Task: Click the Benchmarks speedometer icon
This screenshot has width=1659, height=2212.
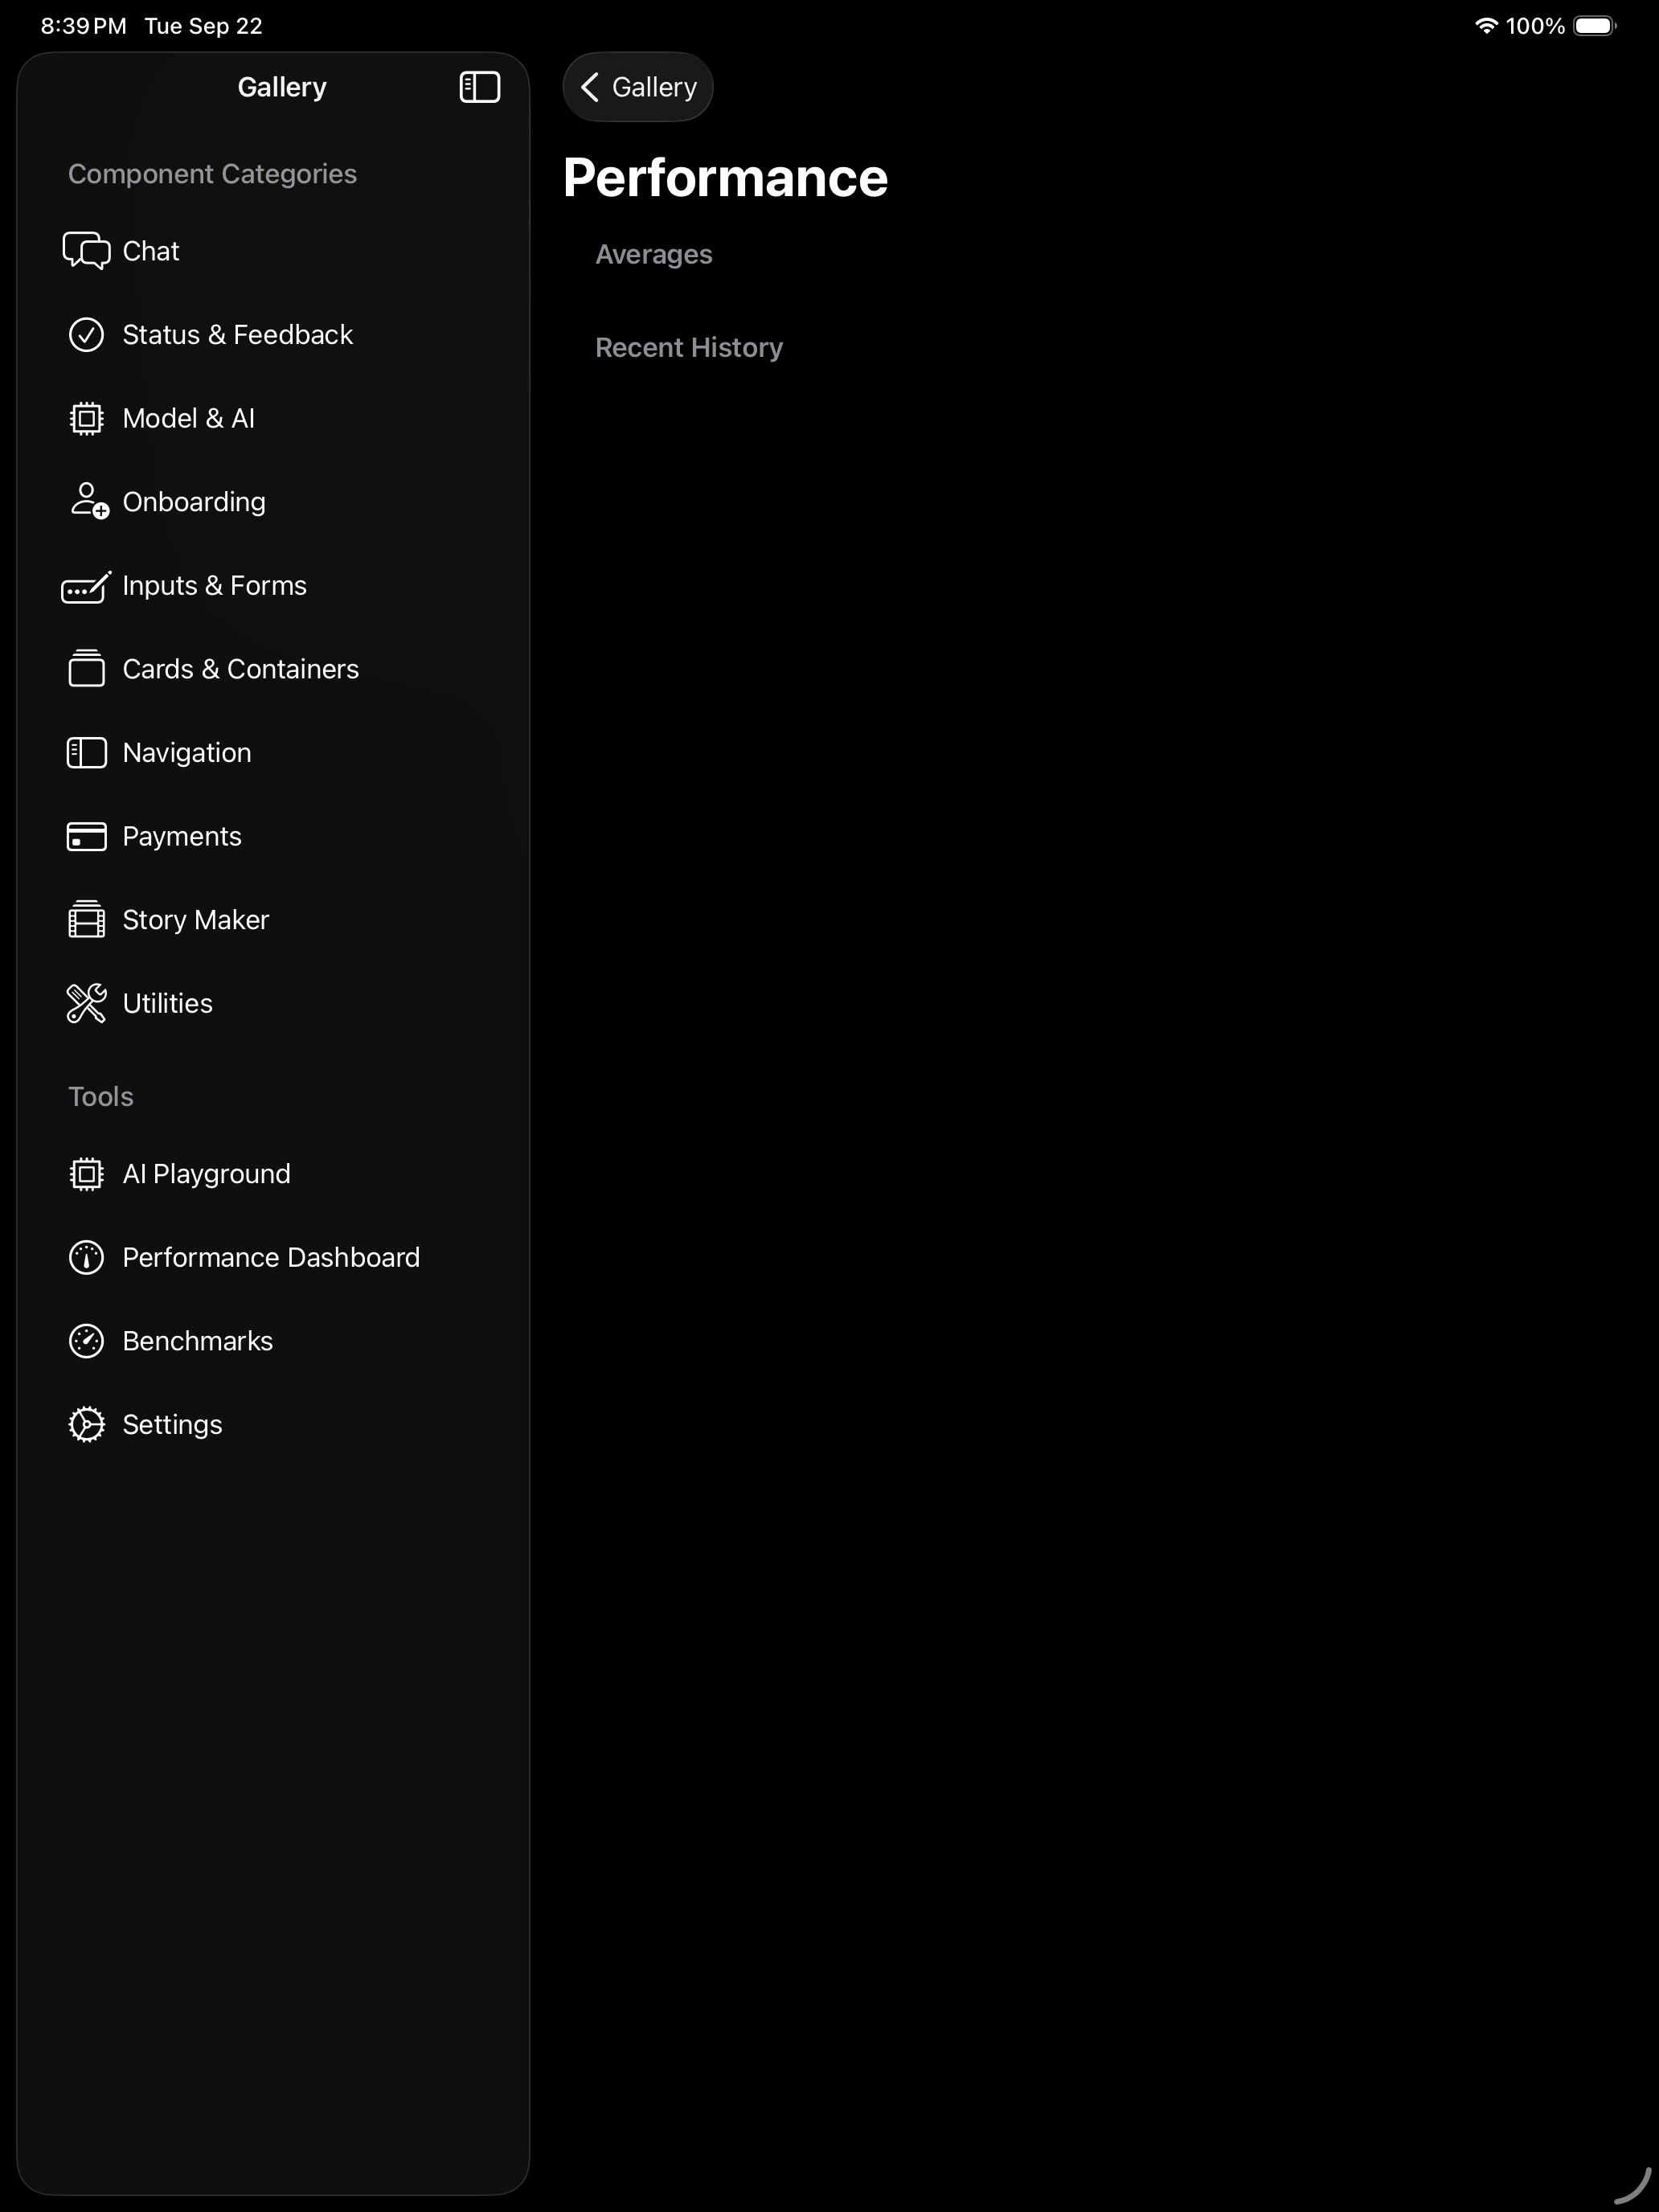Action: pos(86,1341)
